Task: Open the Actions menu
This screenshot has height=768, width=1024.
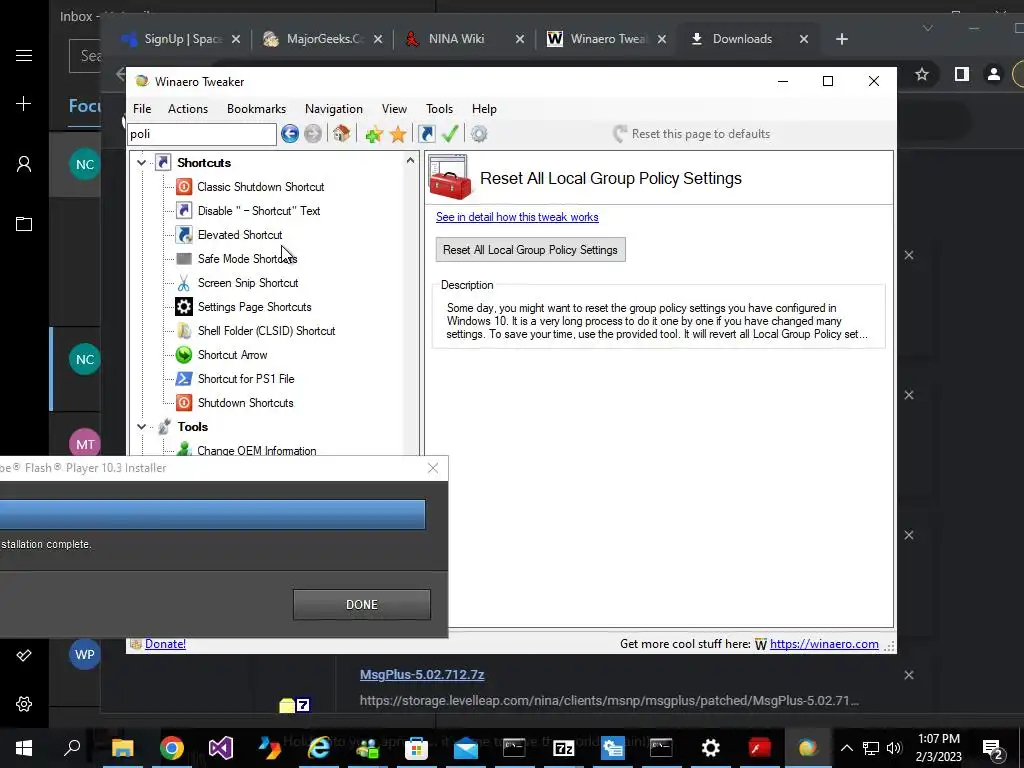Action: click(x=188, y=109)
